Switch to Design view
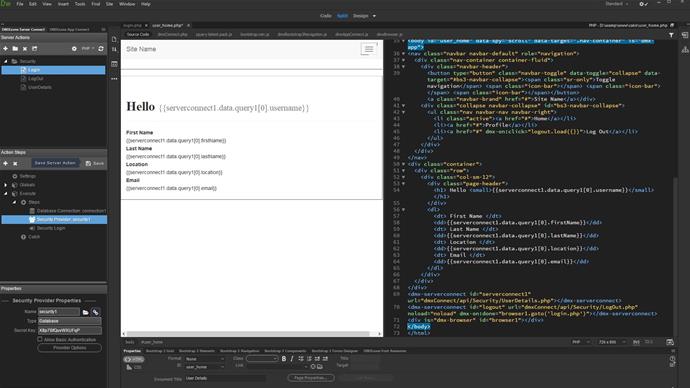Screen dimensions: 690x388 pyautogui.click(x=360, y=16)
